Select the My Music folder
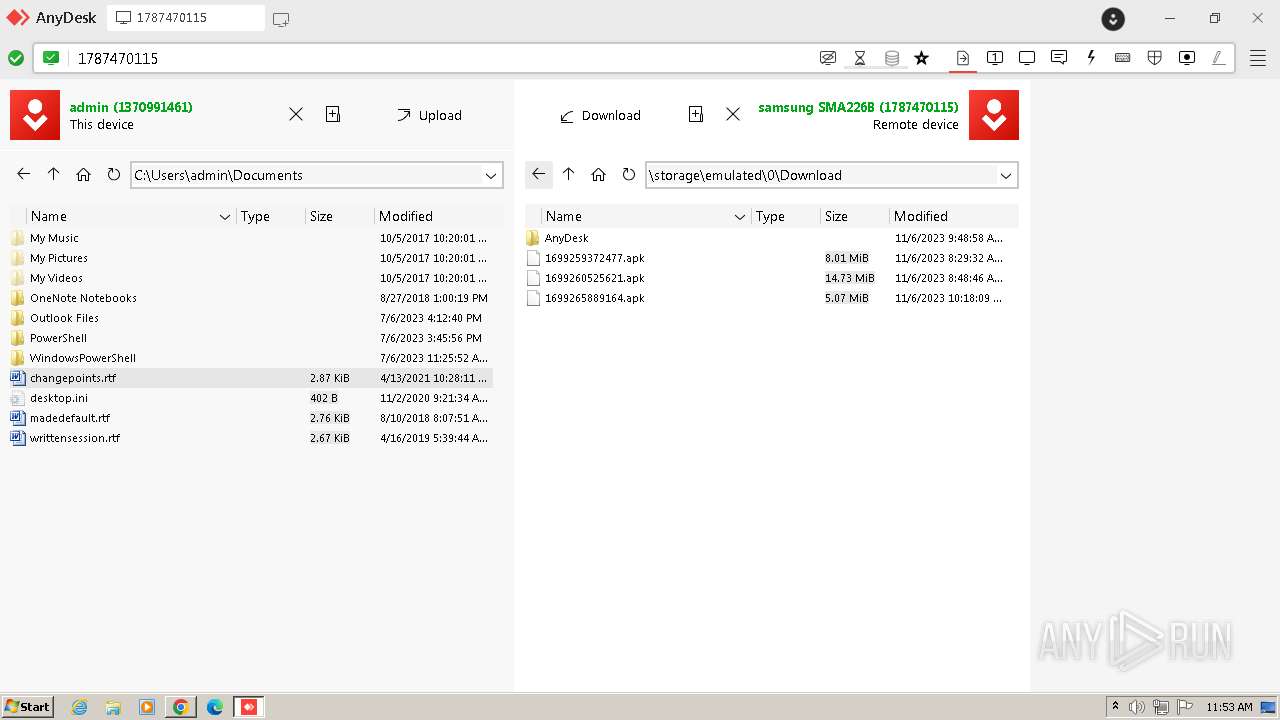1280x720 pixels. (x=251, y=238)
